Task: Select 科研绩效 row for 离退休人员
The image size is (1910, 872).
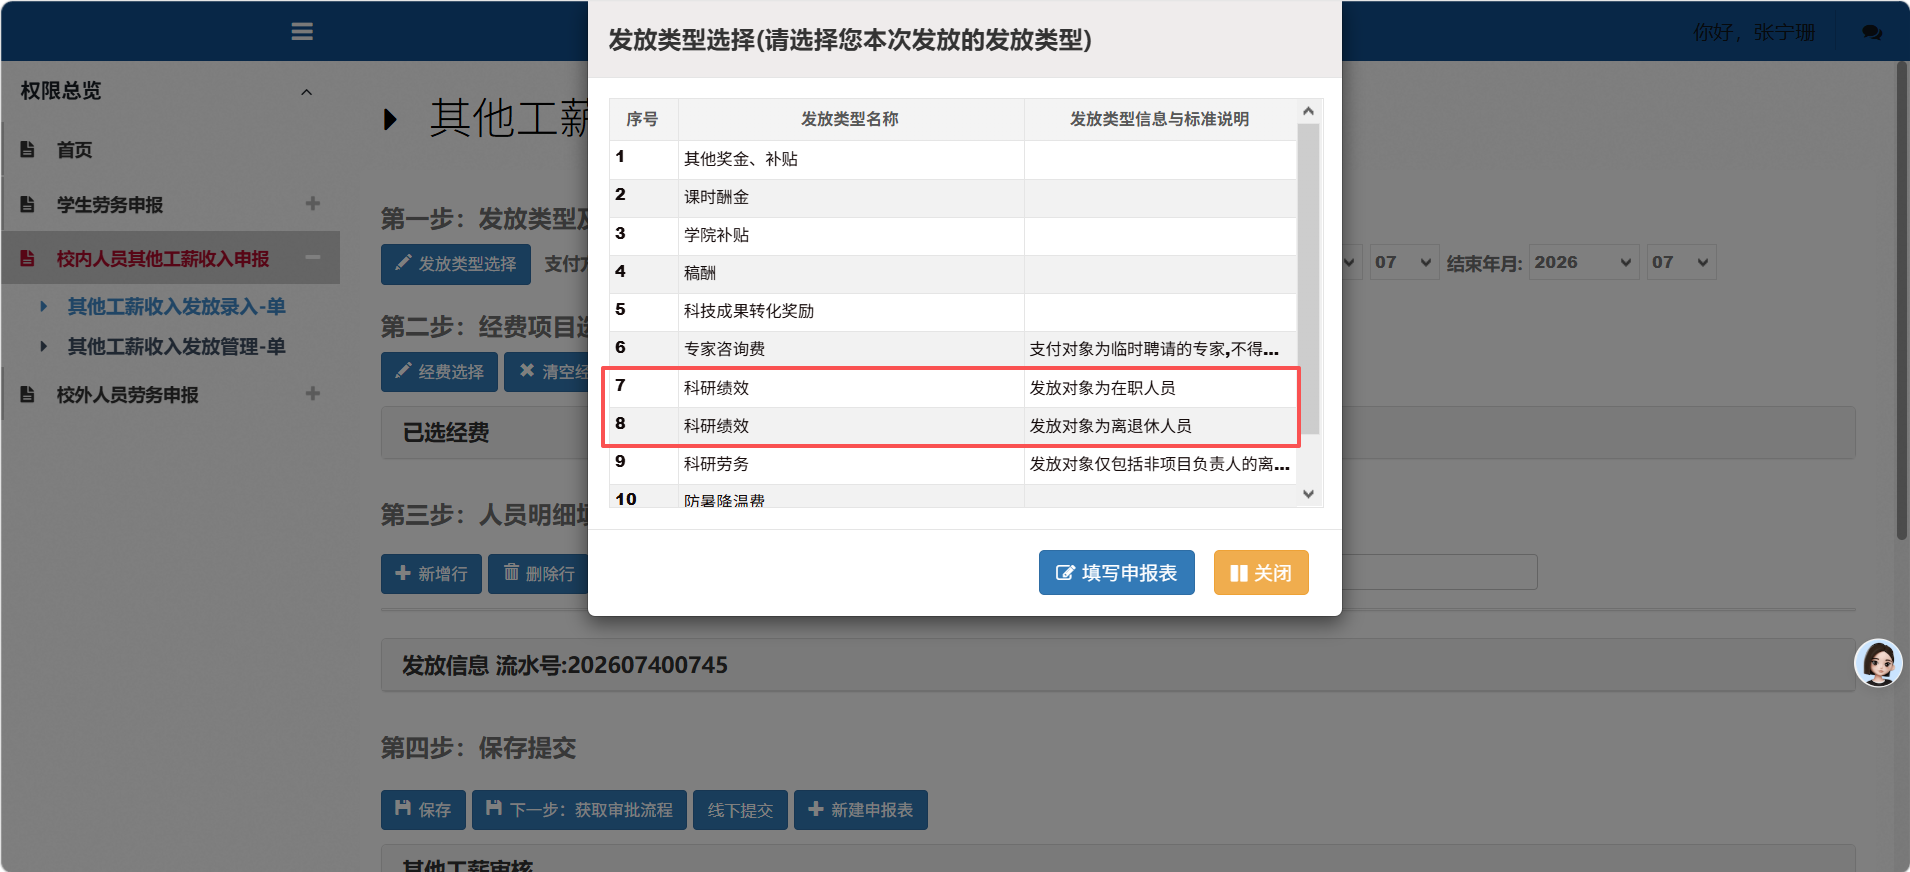Action: coord(953,426)
